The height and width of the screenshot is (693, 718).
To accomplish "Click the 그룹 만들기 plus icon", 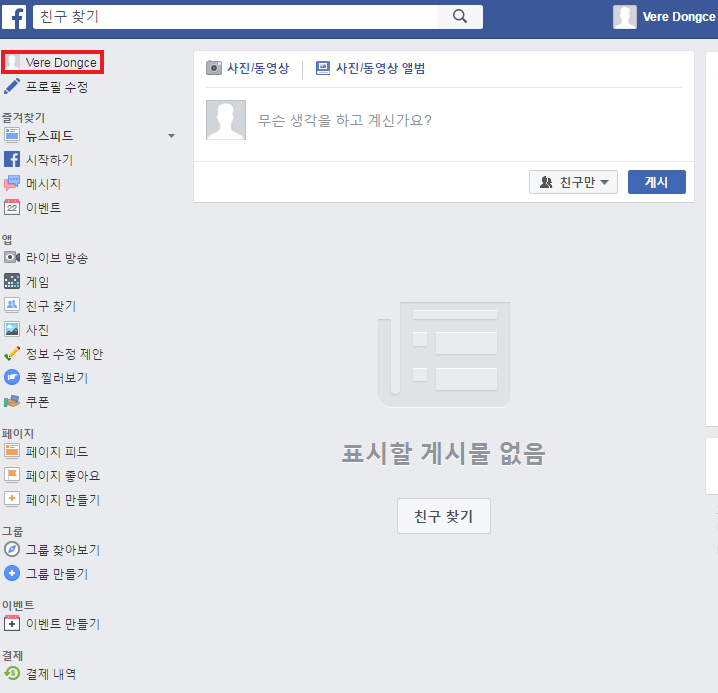I will [12, 573].
